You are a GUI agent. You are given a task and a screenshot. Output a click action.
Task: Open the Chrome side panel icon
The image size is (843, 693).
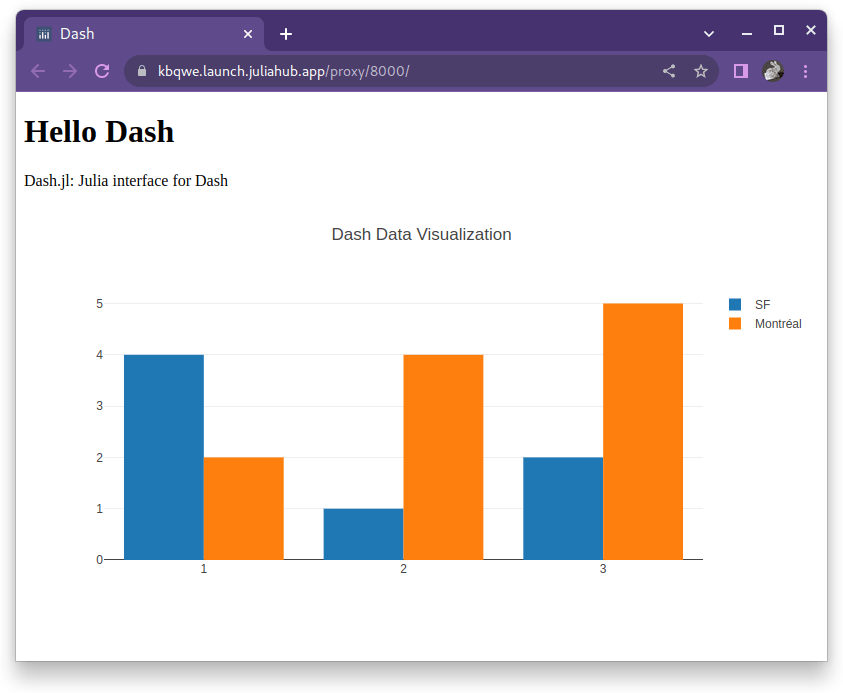coord(740,71)
